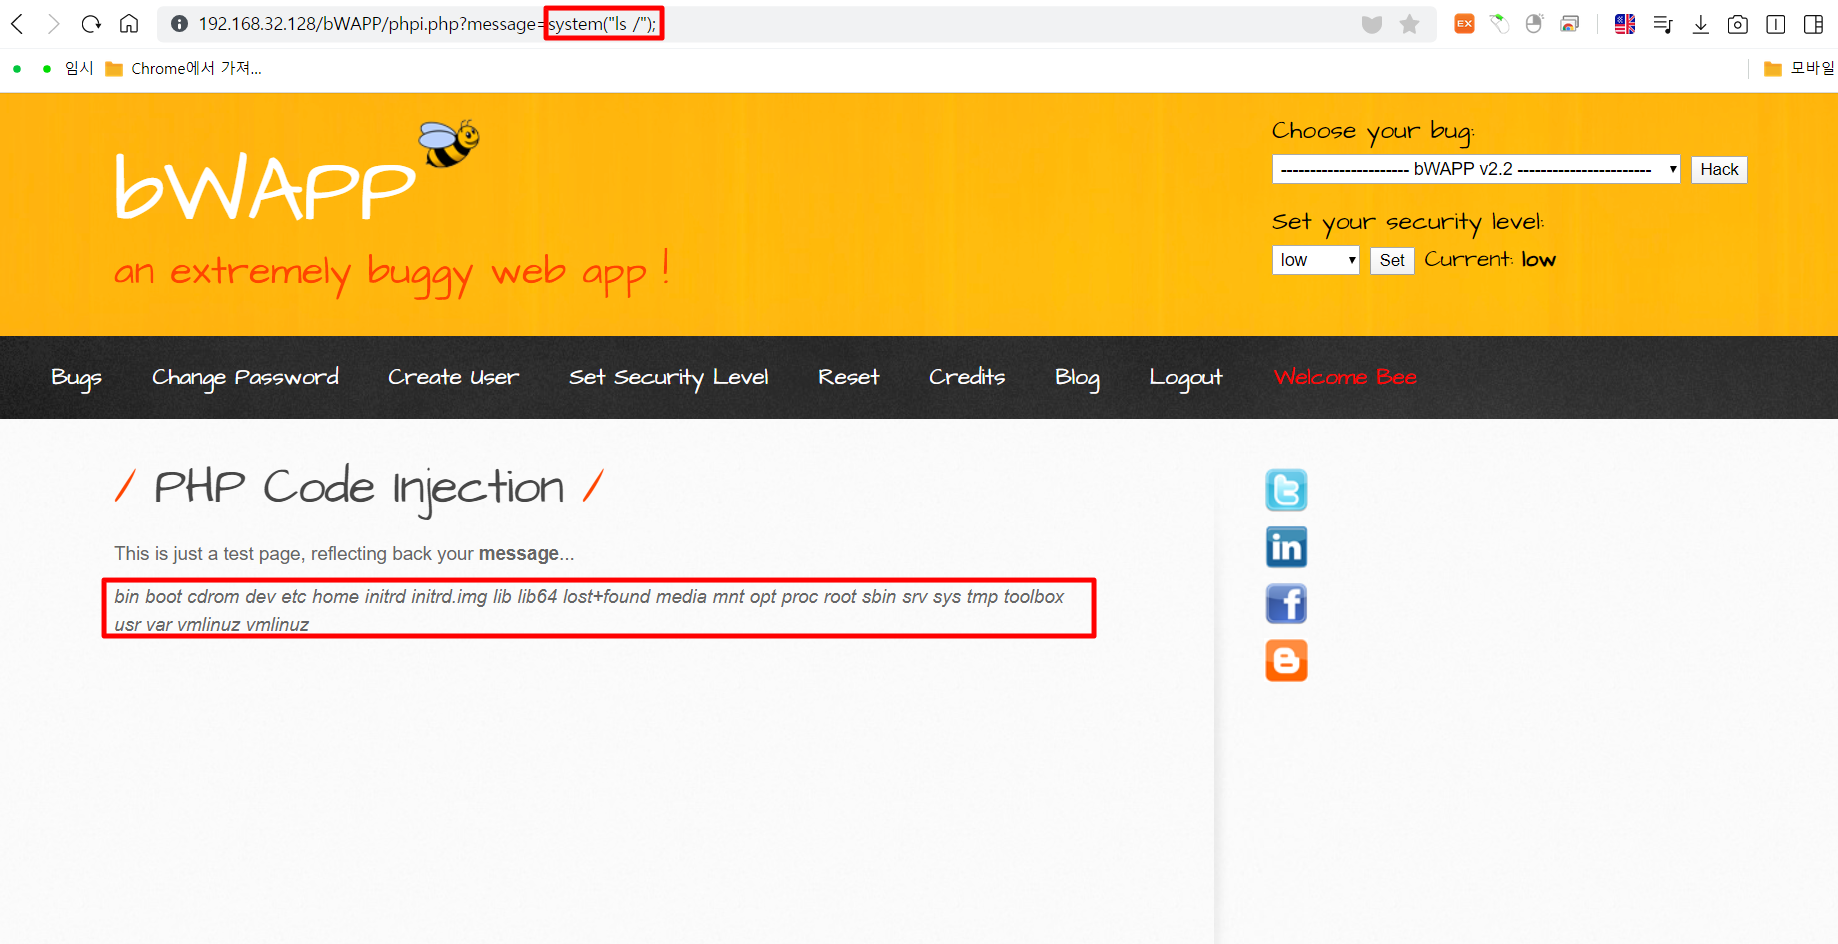The height and width of the screenshot is (944, 1838).
Task: Open the Credits menu item
Action: tap(967, 377)
